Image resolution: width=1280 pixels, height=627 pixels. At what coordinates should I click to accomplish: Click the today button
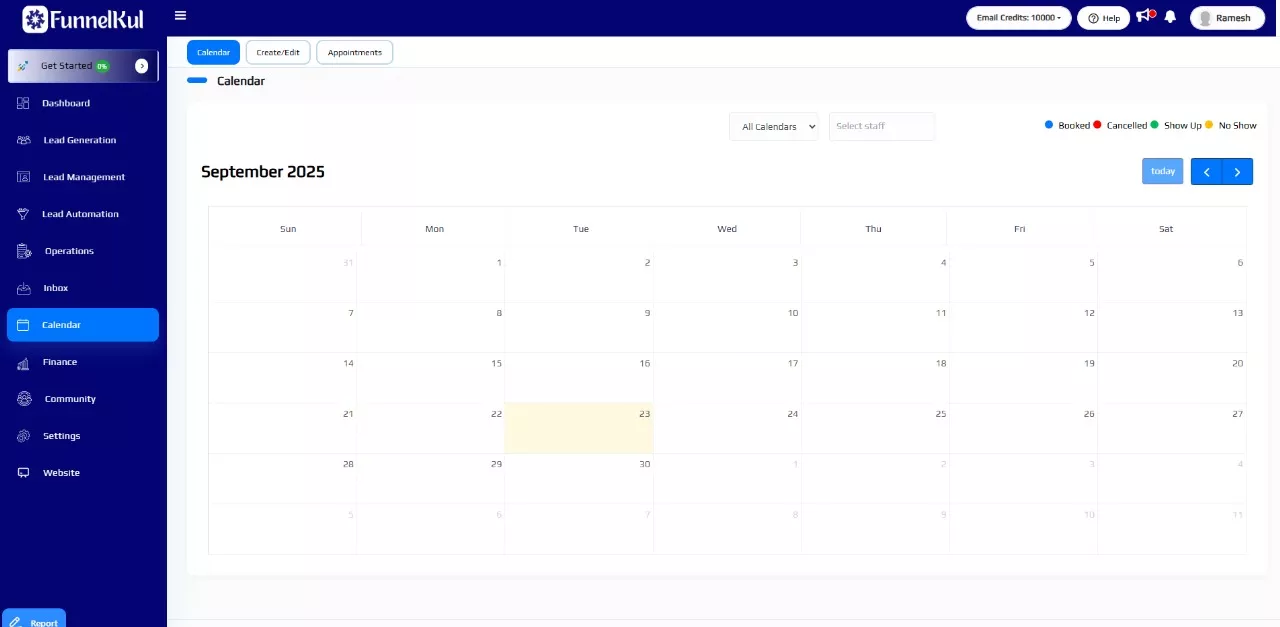pos(1162,171)
